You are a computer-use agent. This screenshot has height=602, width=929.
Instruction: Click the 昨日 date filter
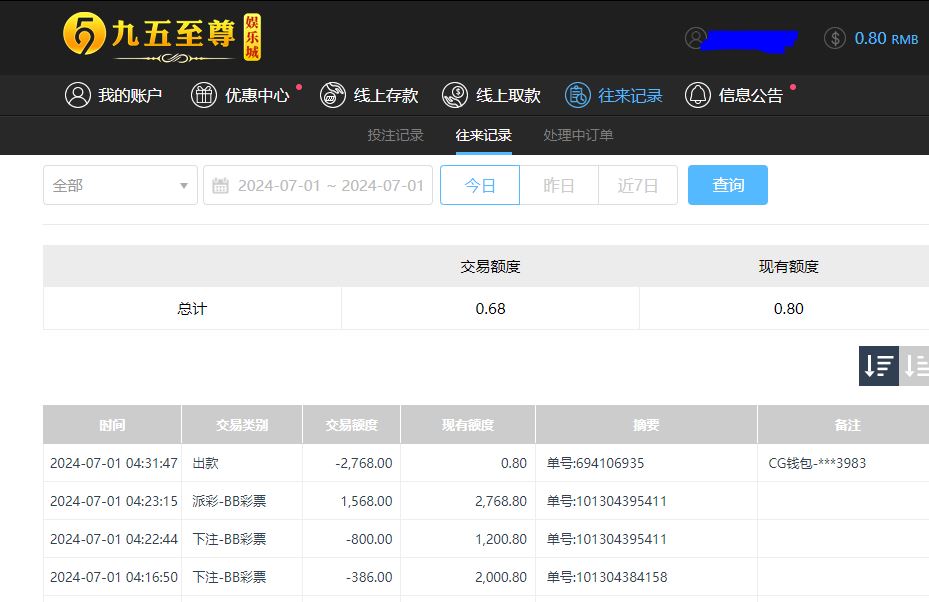(x=558, y=185)
